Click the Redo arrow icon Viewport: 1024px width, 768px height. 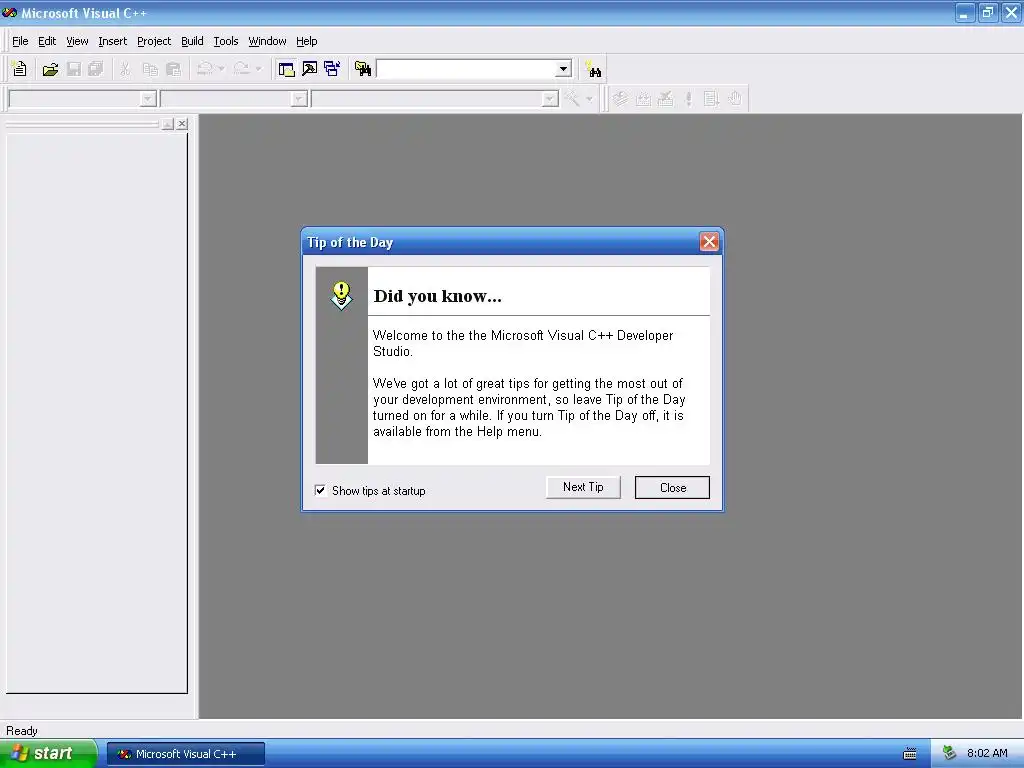point(242,69)
